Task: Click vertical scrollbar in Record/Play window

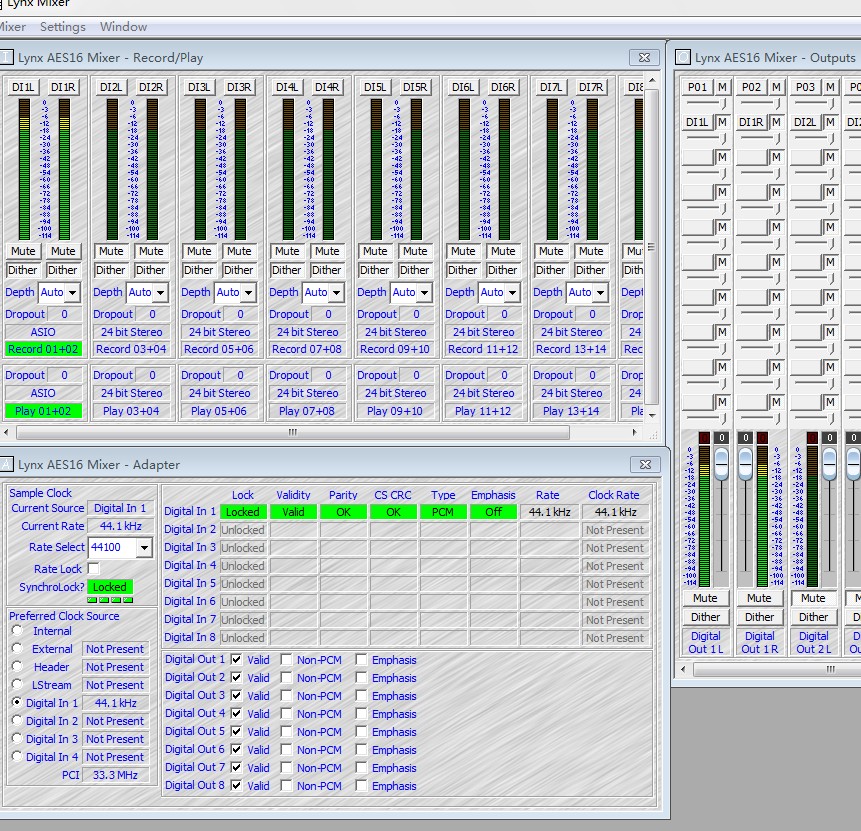Action: coord(652,247)
